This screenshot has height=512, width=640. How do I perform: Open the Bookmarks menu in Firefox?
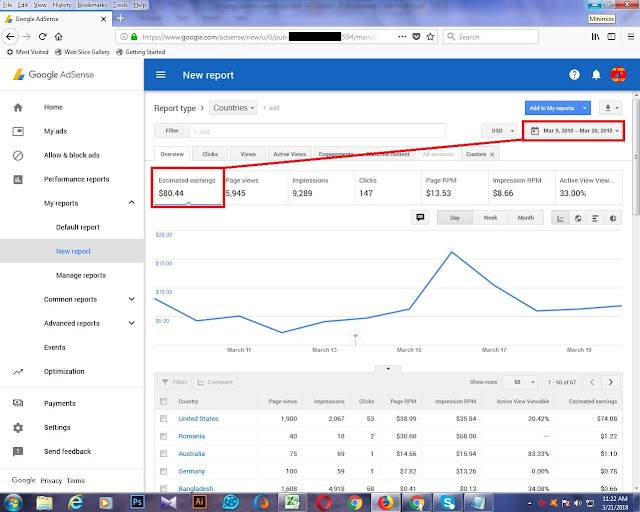pyautogui.click(x=92, y=5)
